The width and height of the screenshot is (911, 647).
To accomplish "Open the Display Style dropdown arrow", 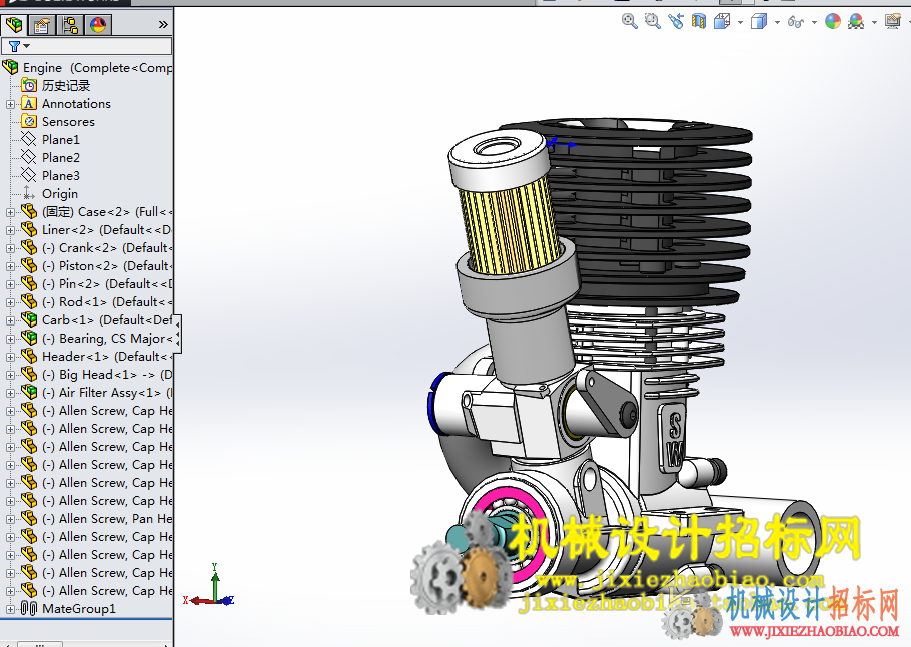I will pyautogui.click(x=777, y=23).
